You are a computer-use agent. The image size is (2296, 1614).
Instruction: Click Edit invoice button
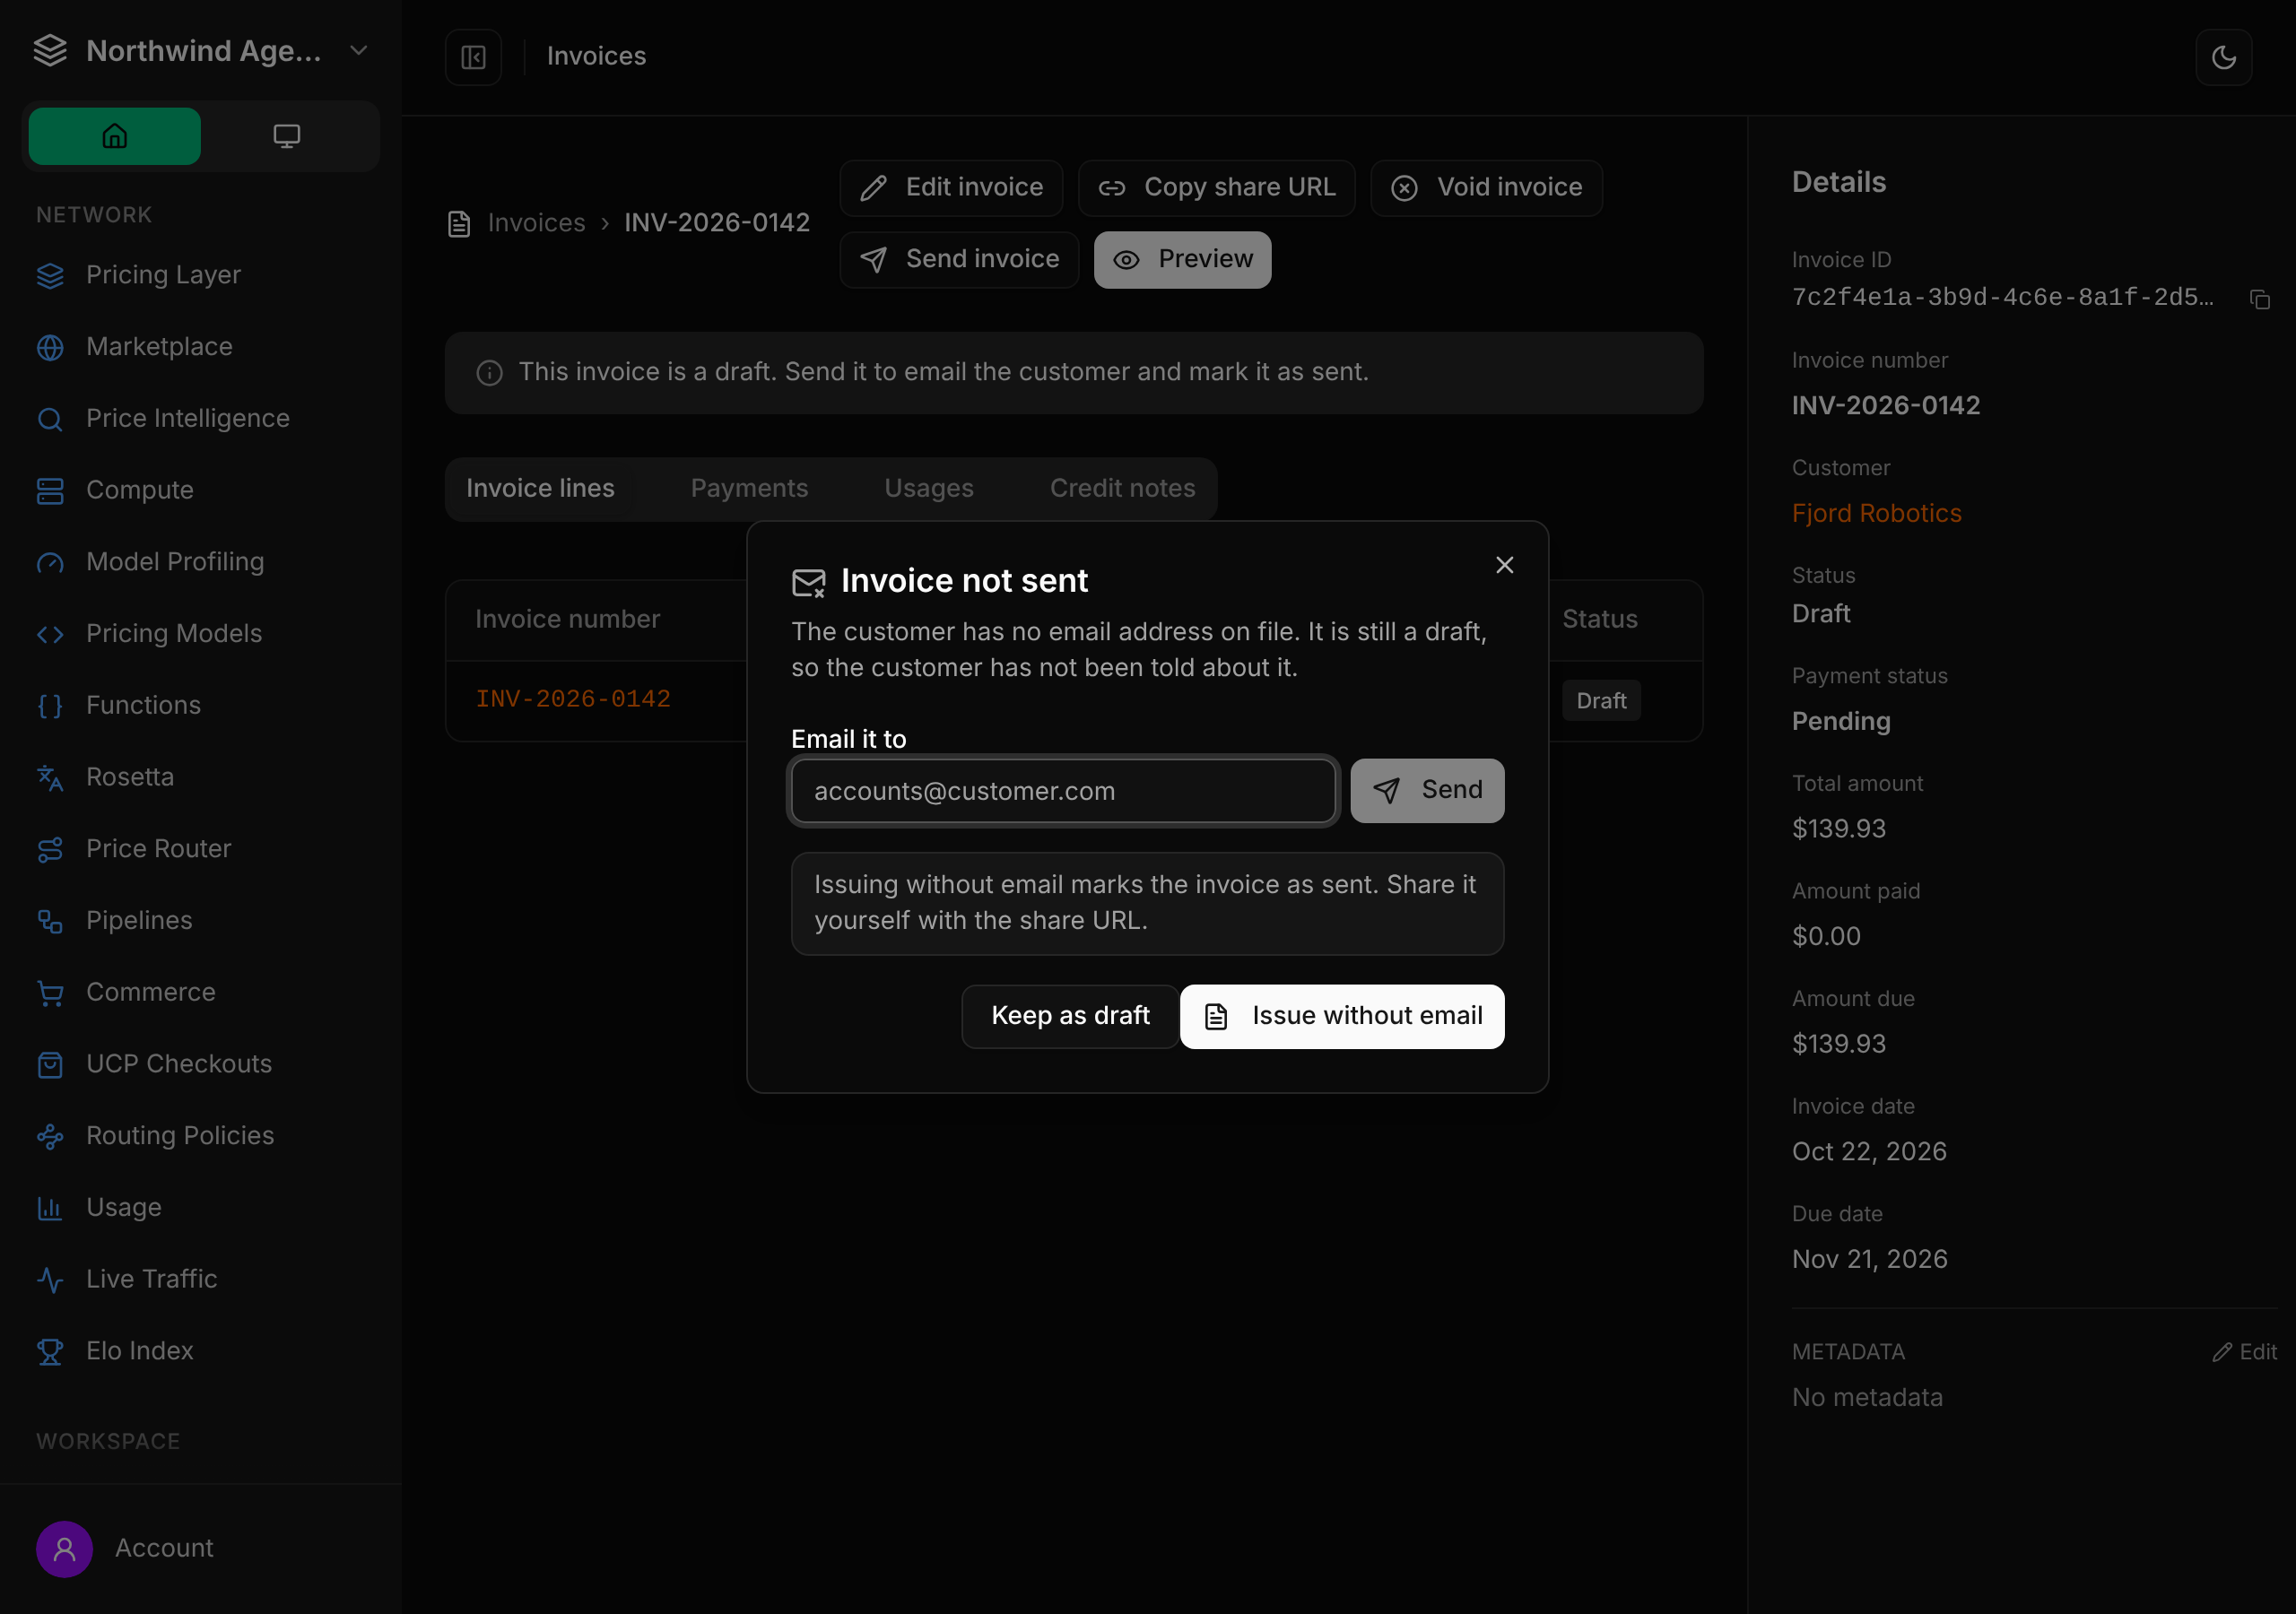pyautogui.click(x=951, y=188)
